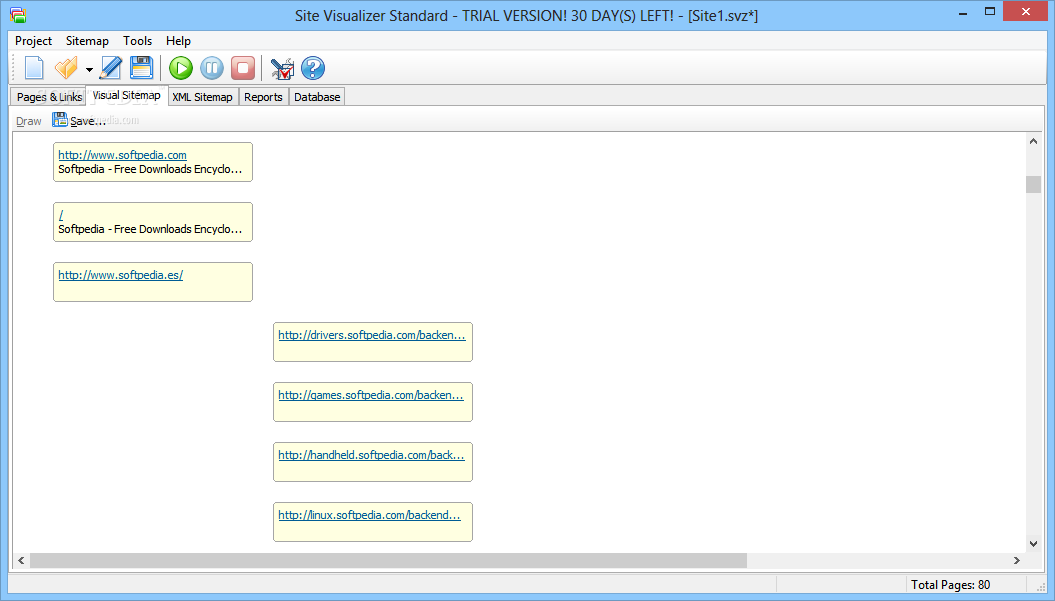Click the application icon in title bar

pos(18,15)
